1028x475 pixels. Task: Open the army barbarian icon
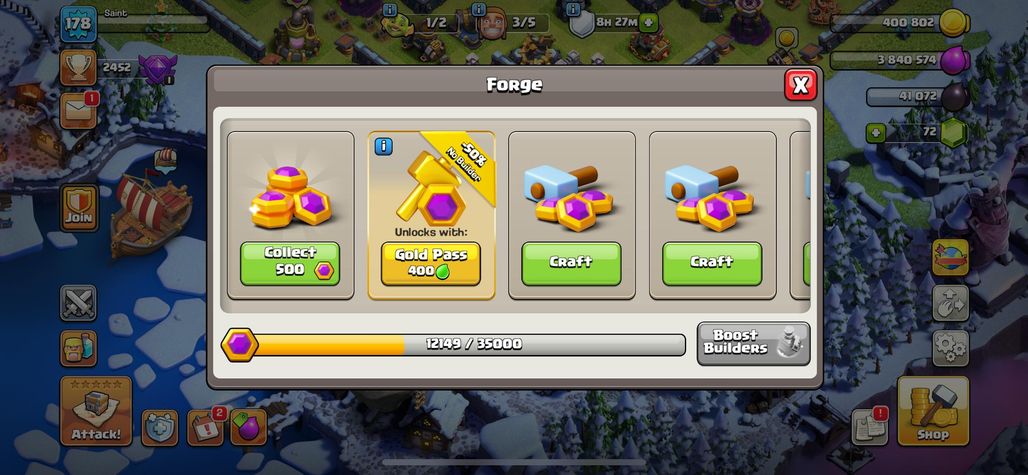pos(79,348)
